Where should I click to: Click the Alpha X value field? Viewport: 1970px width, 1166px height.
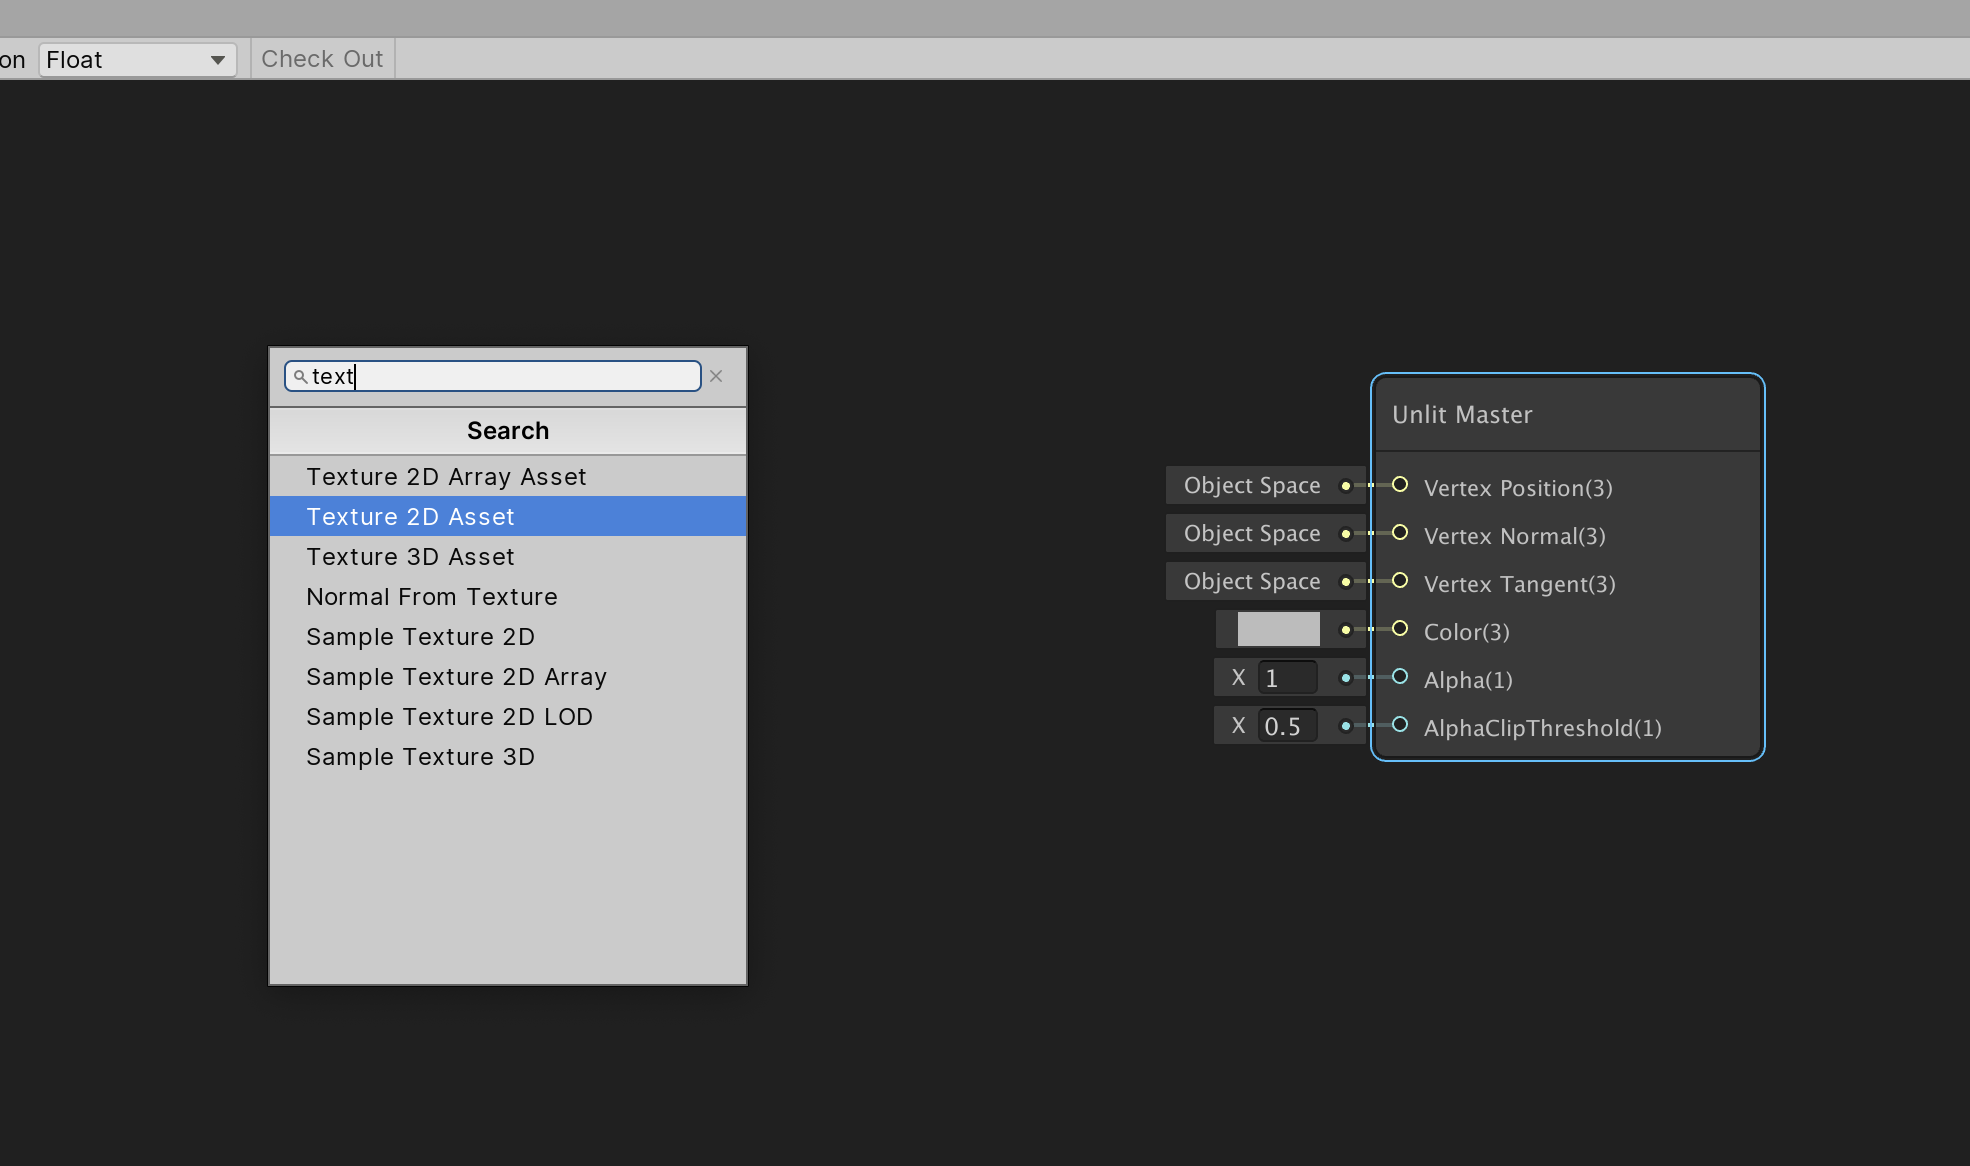coord(1286,678)
